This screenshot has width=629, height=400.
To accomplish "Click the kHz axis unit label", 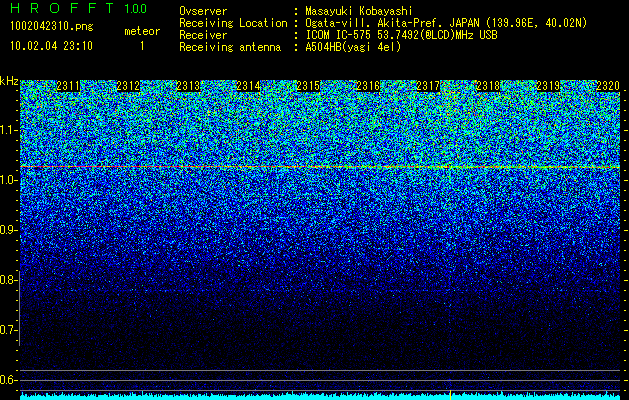I will (x=9, y=81).
